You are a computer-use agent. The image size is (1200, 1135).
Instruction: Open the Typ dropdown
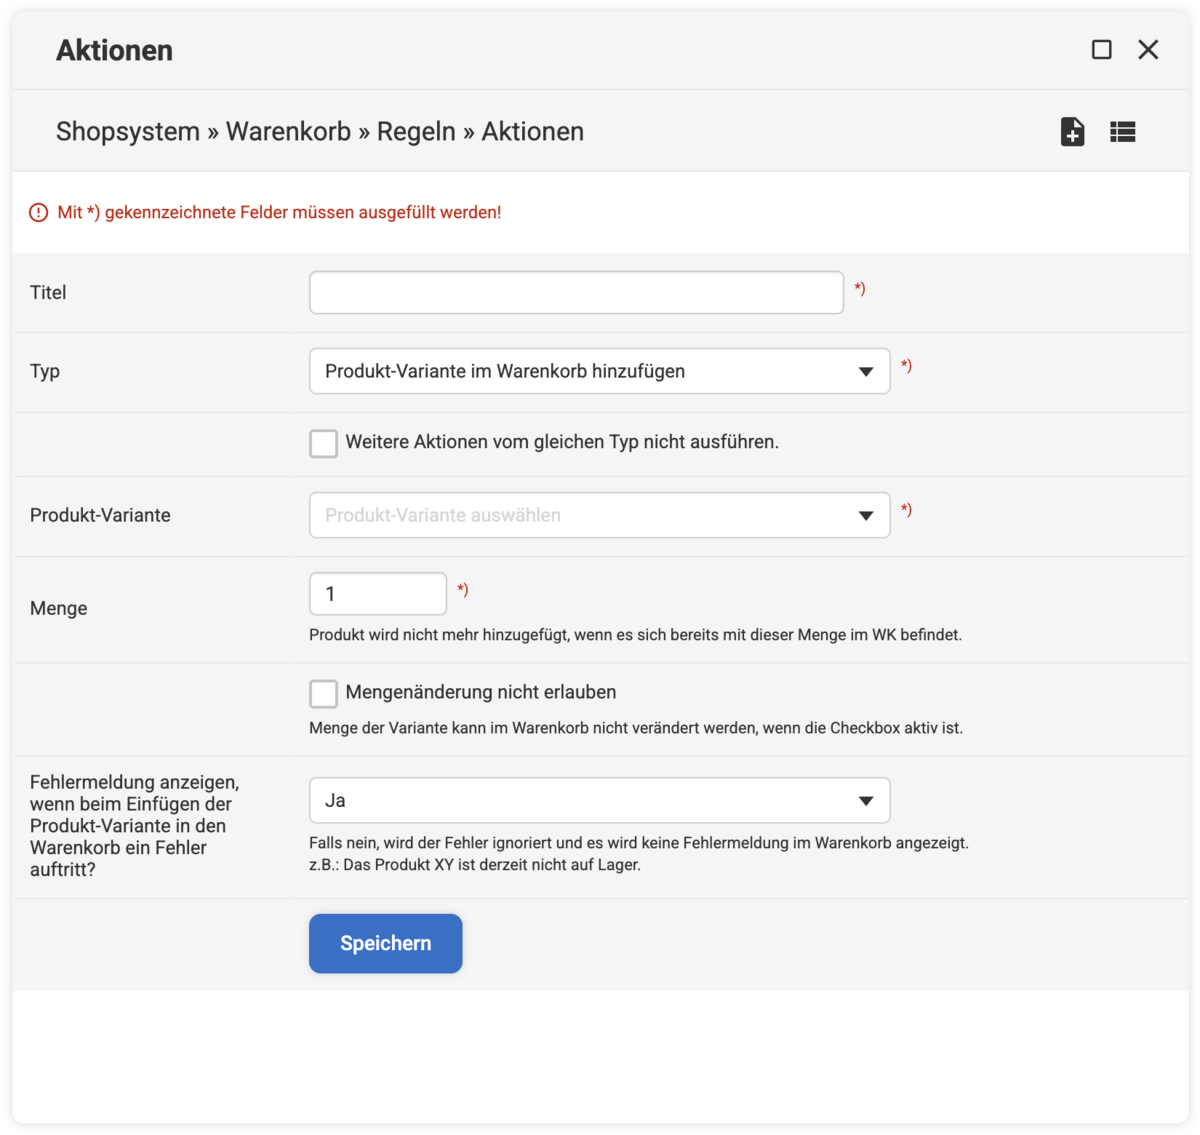point(599,371)
